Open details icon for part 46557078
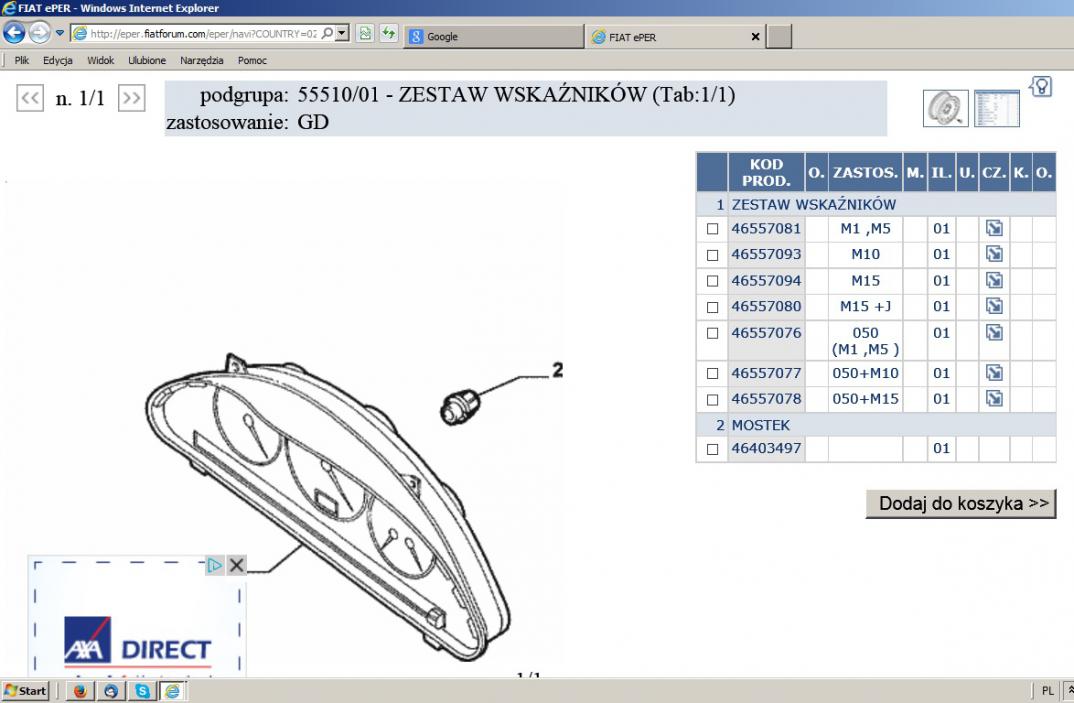The width and height of the screenshot is (1074, 703). point(994,399)
